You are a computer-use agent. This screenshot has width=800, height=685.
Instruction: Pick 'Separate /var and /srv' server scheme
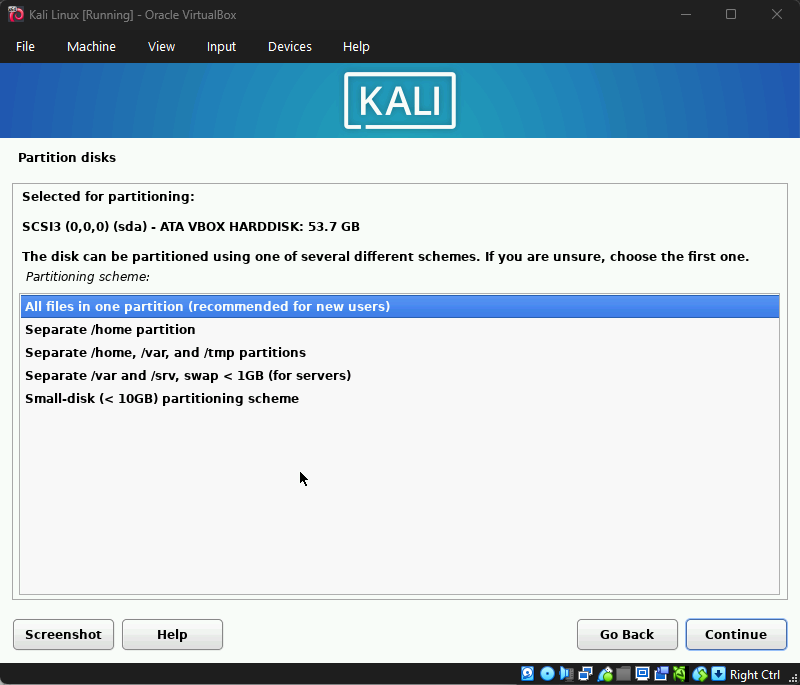tap(188, 375)
